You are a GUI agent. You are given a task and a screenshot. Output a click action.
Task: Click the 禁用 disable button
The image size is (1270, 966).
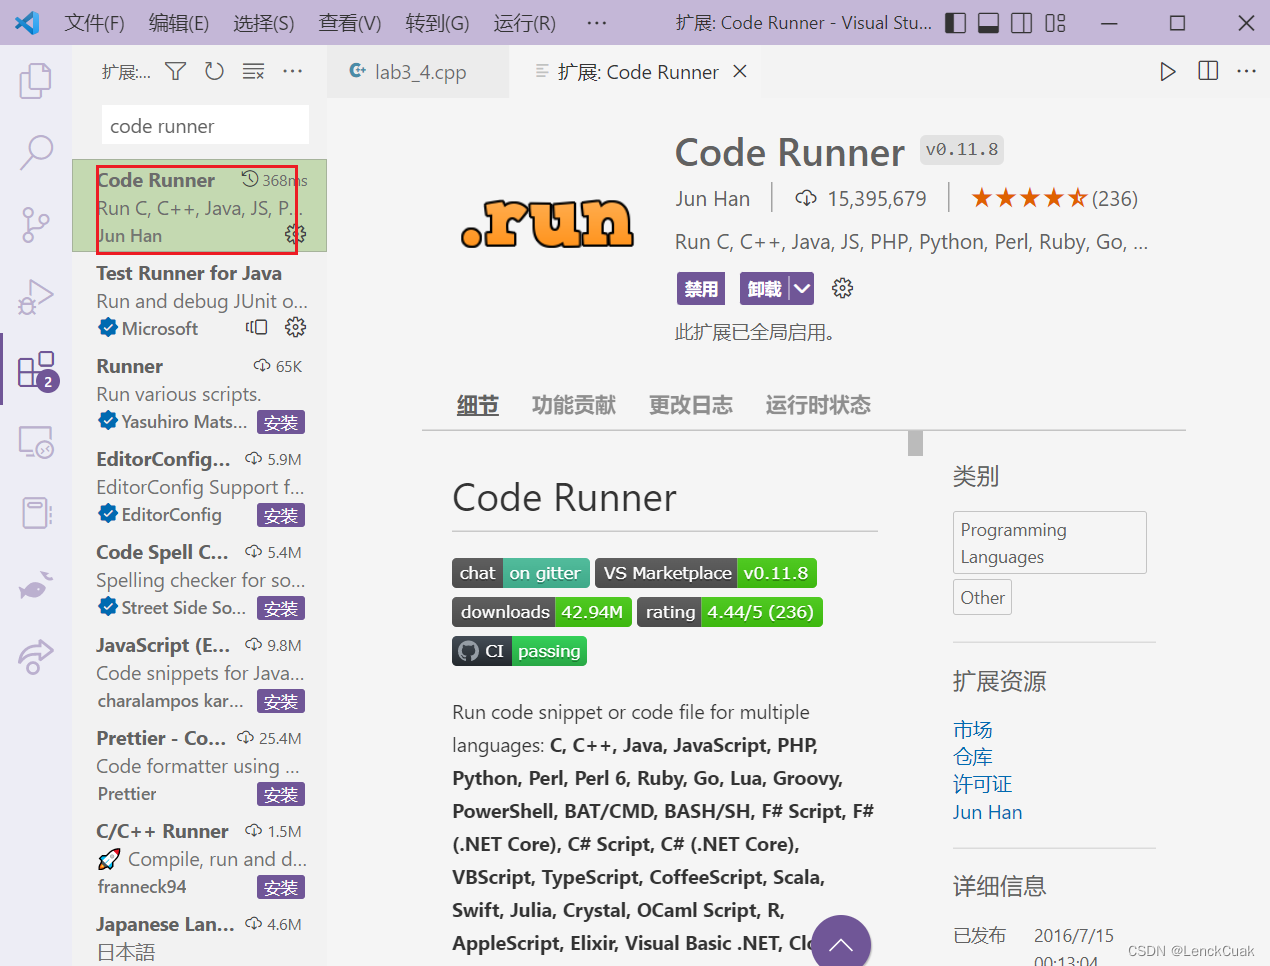click(x=701, y=289)
